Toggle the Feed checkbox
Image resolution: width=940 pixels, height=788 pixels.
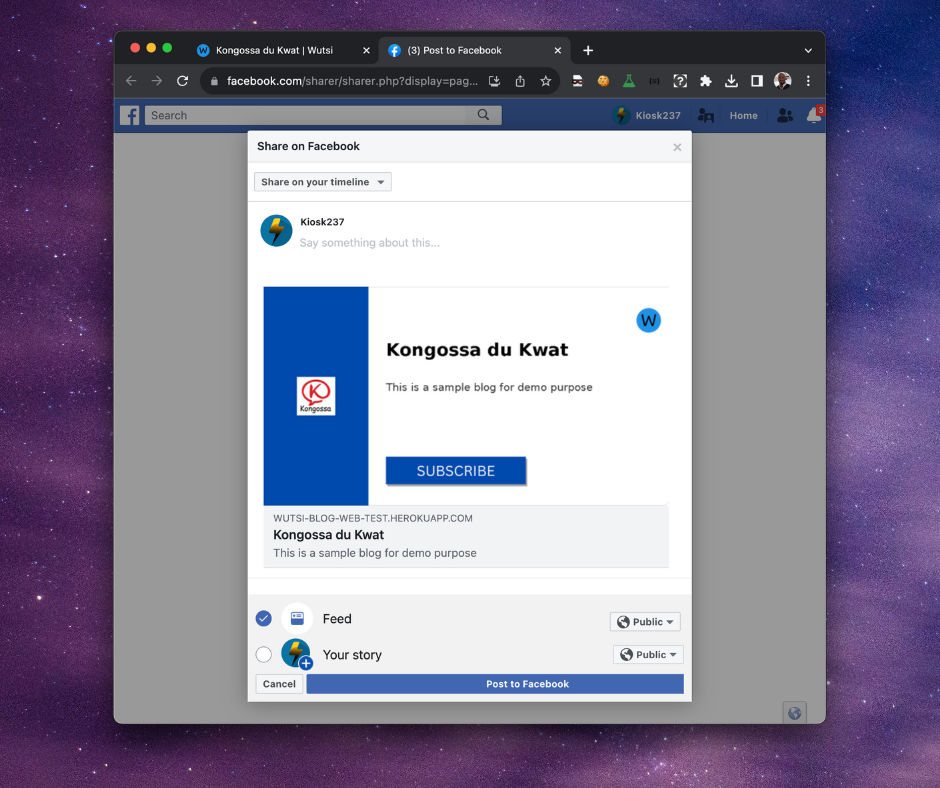(264, 618)
